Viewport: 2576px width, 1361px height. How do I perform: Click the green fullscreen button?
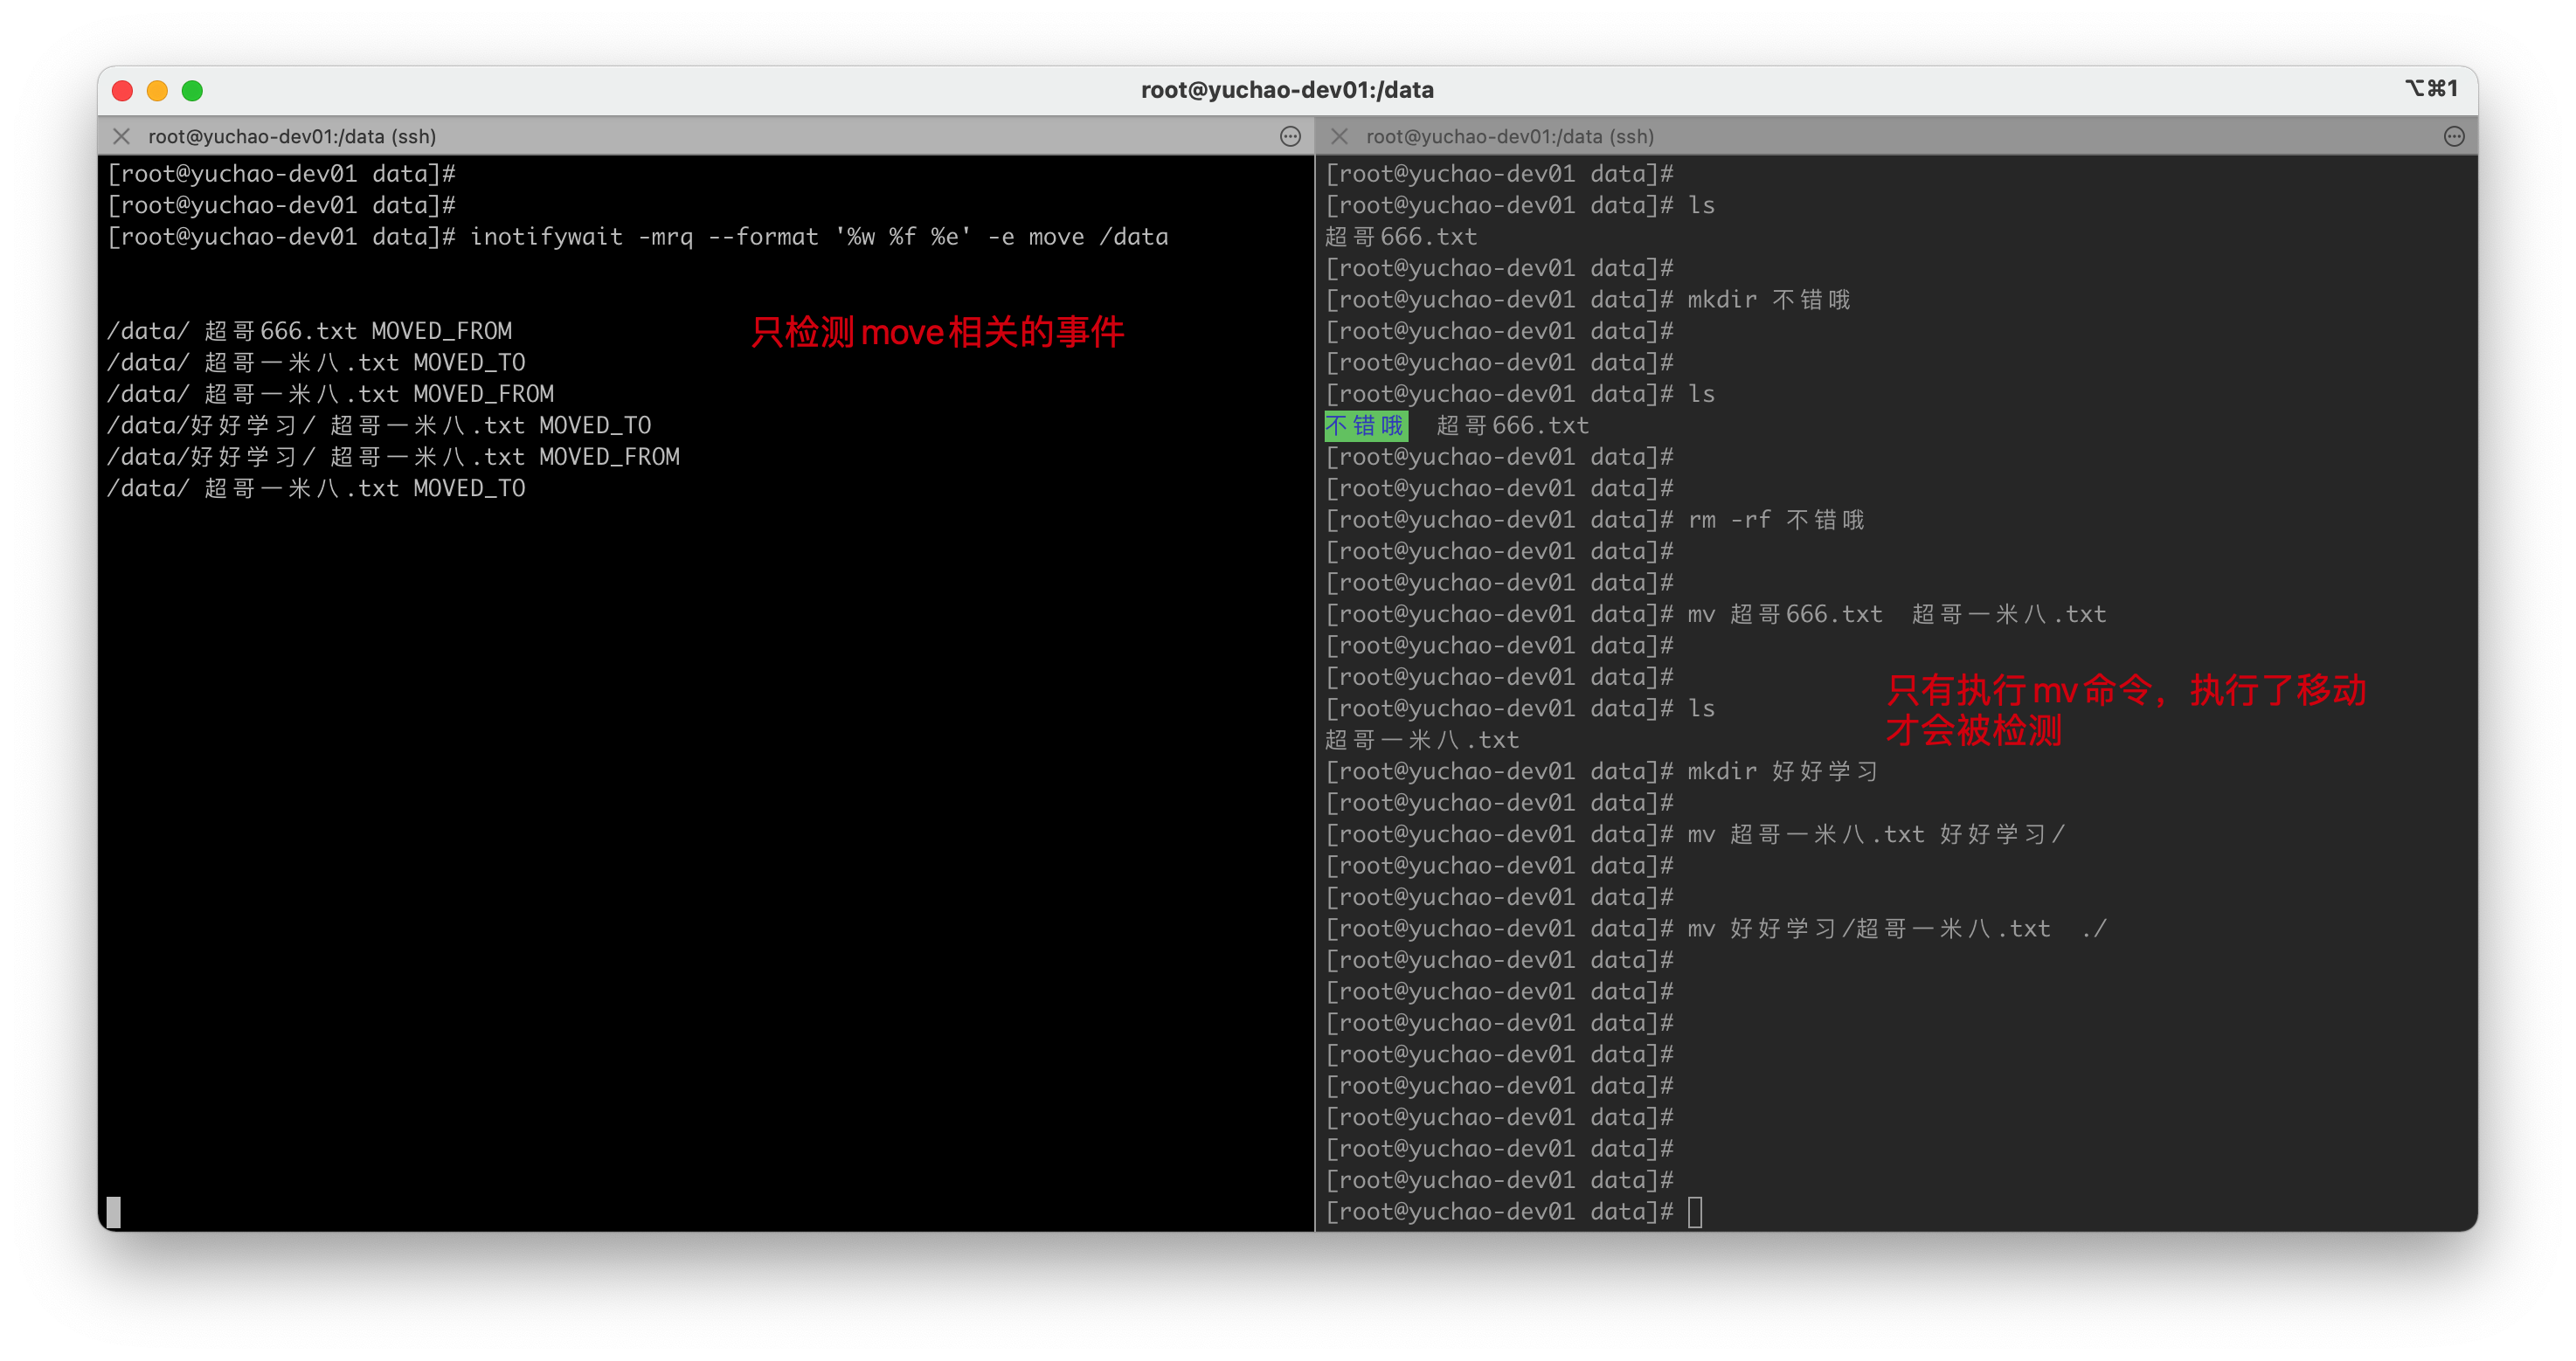click(x=192, y=91)
